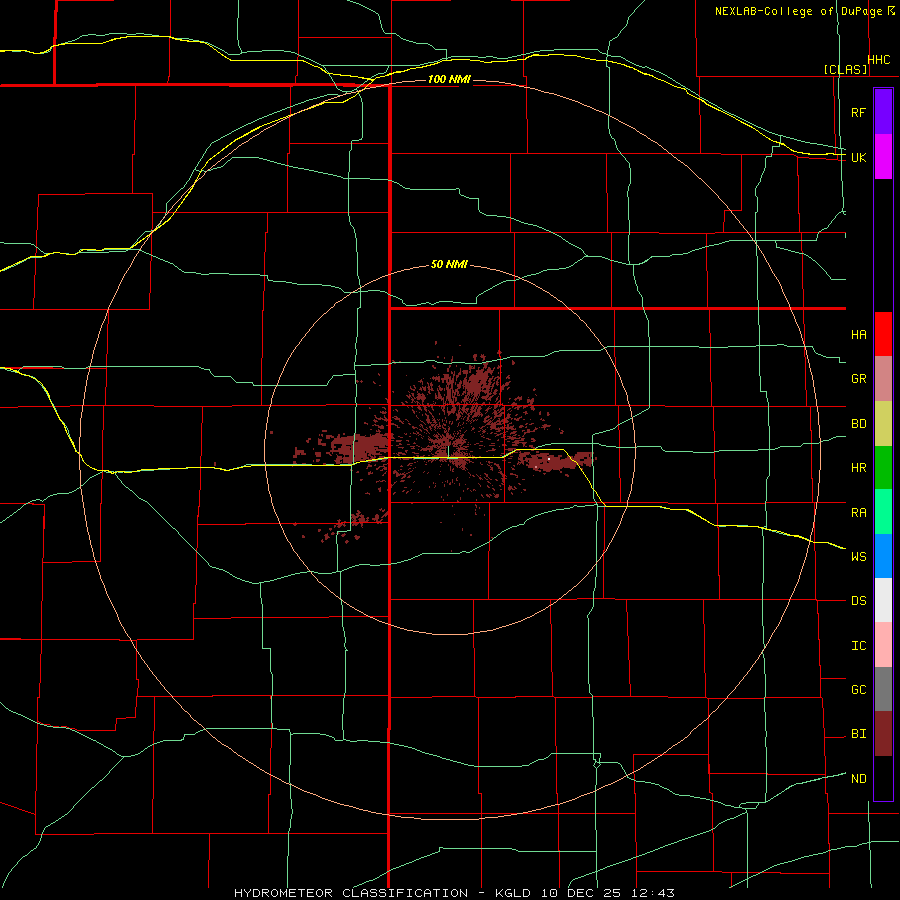Click the IC legend label
This screenshot has width=900, height=900.
pyautogui.click(x=858, y=646)
